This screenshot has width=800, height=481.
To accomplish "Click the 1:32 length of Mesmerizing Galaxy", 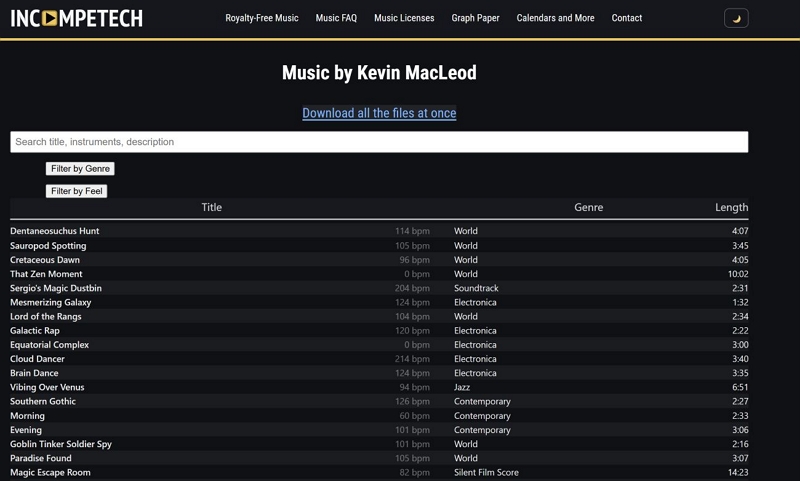I will pos(740,302).
